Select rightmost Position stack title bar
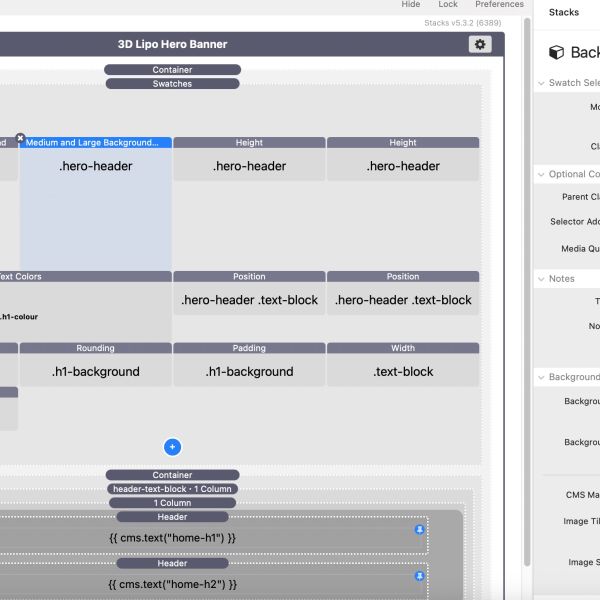600x600 pixels. click(403, 277)
